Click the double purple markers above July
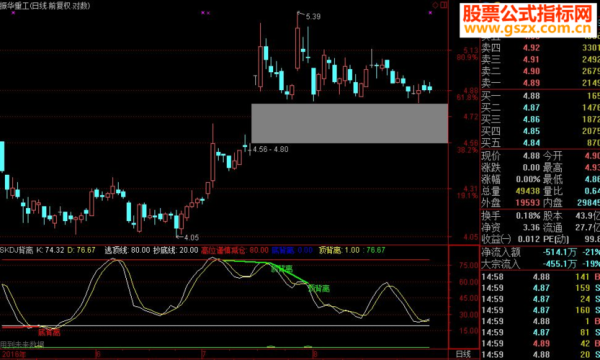600x360 pixels. click(205, 13)
